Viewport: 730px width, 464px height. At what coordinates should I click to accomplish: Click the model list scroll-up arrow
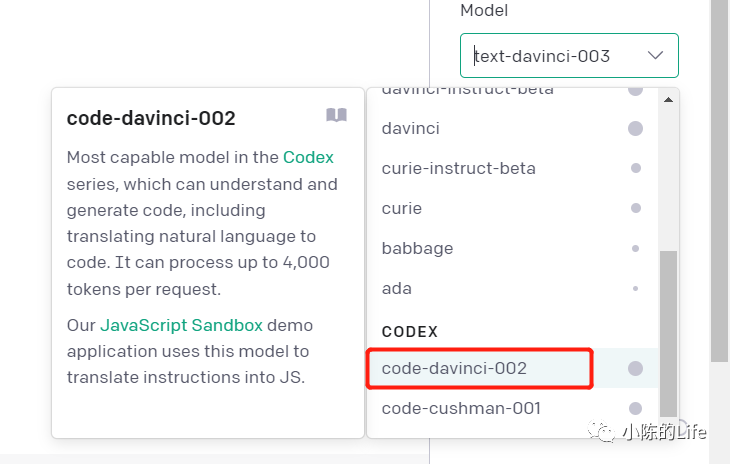(x=668, y=100)
